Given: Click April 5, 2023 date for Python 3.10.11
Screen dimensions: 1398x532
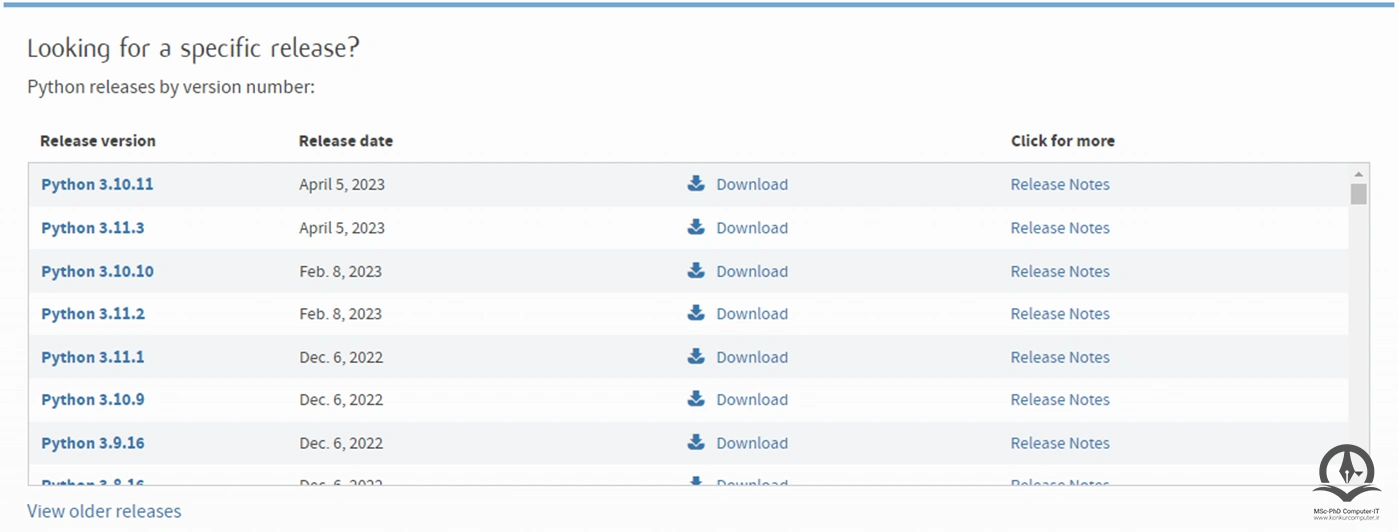Looking at the screenshot, I should click(342, 184).
